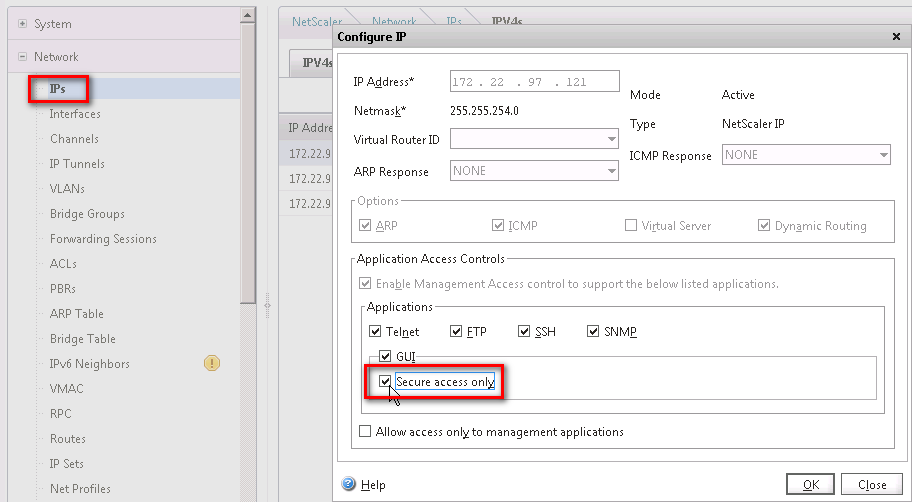Uncheck the SSH application checkbox
This screenshot has height=502, width=912.
[x=524, y=332]
